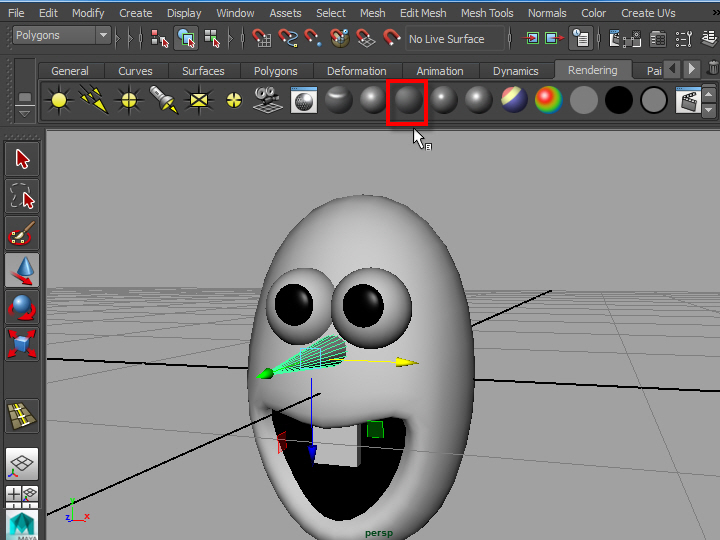This screenshot has height=540, width=720.
Task: Click the directional light shelf icon
Action: 94,100
